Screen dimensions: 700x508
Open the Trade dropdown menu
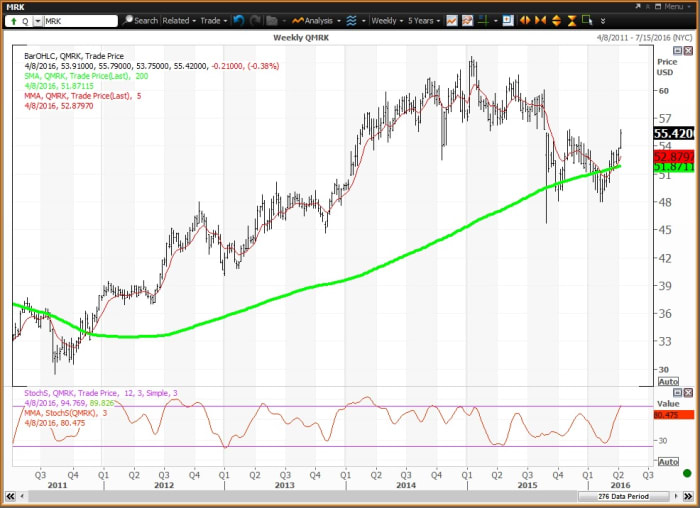point(213,20)
